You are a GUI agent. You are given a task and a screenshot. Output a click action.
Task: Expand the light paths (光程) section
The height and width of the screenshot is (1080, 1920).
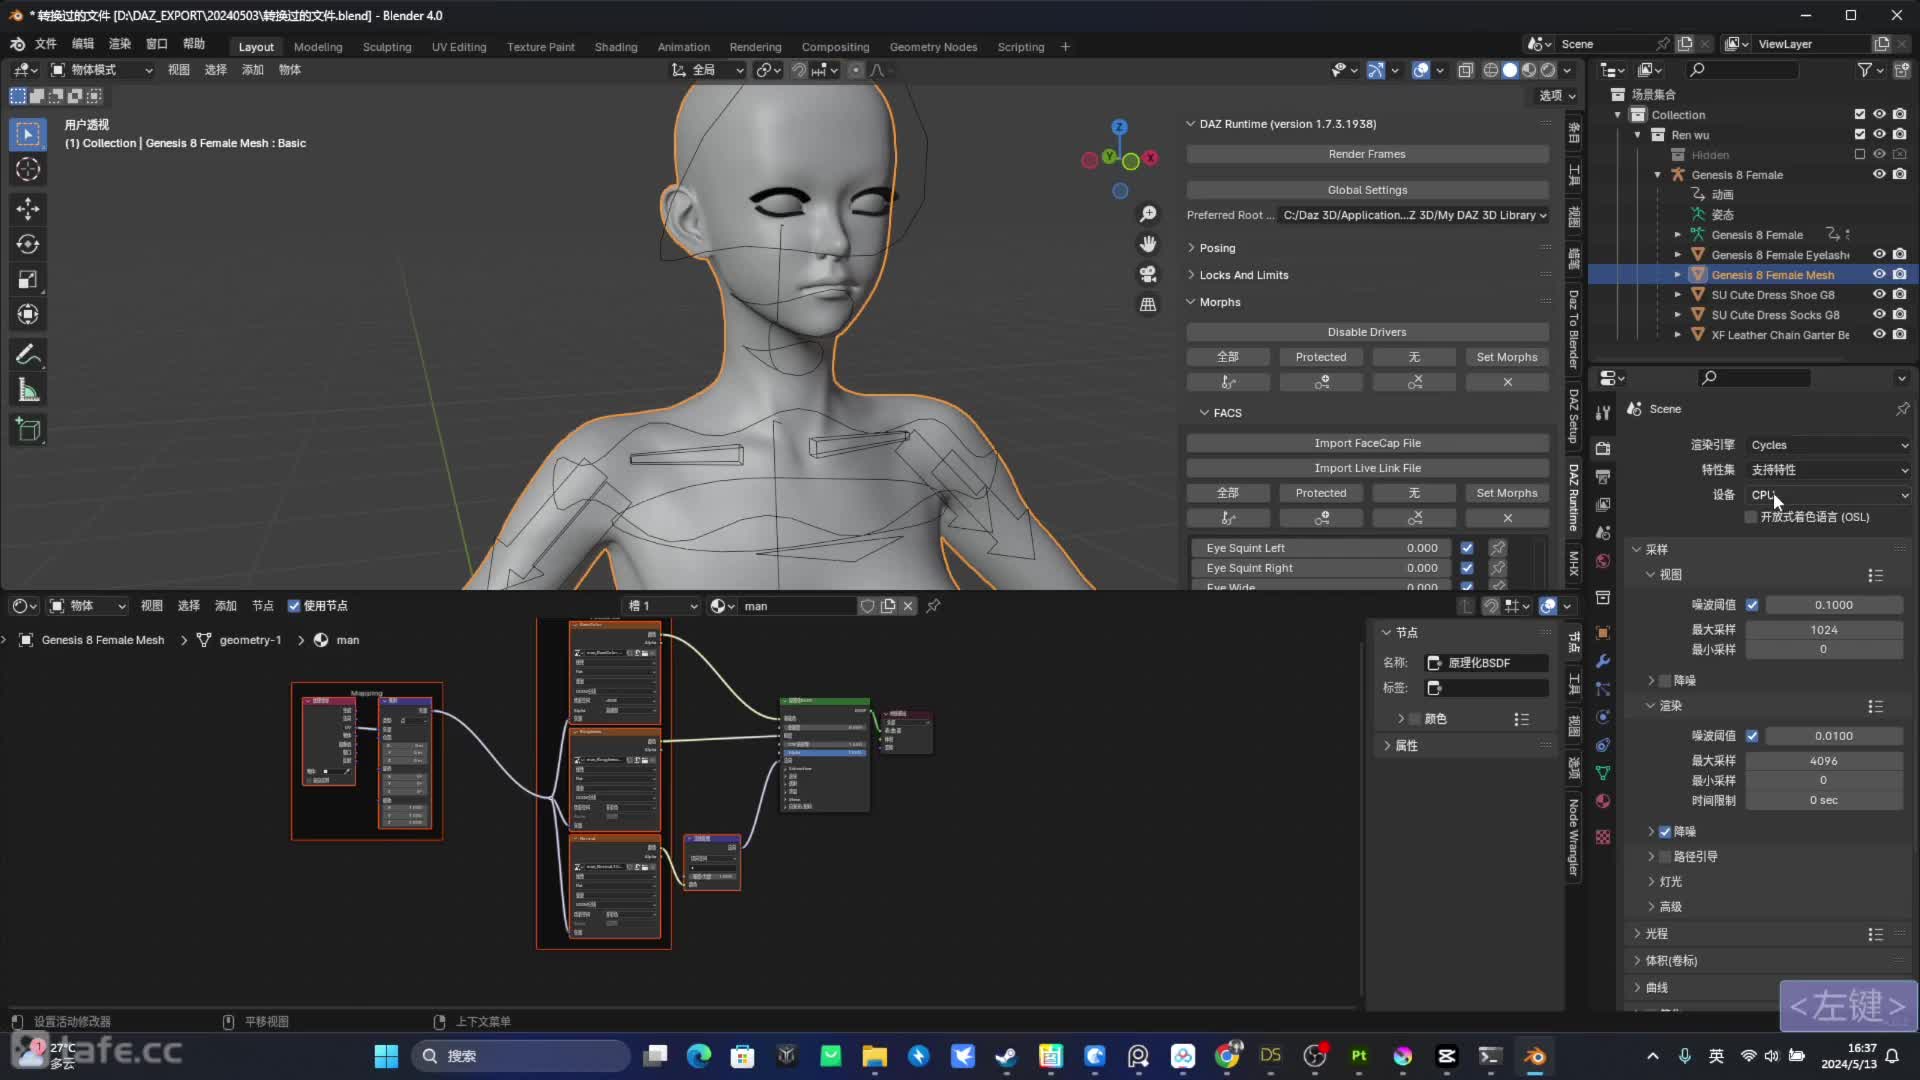pyautogui.click(x=1656, y=934)
